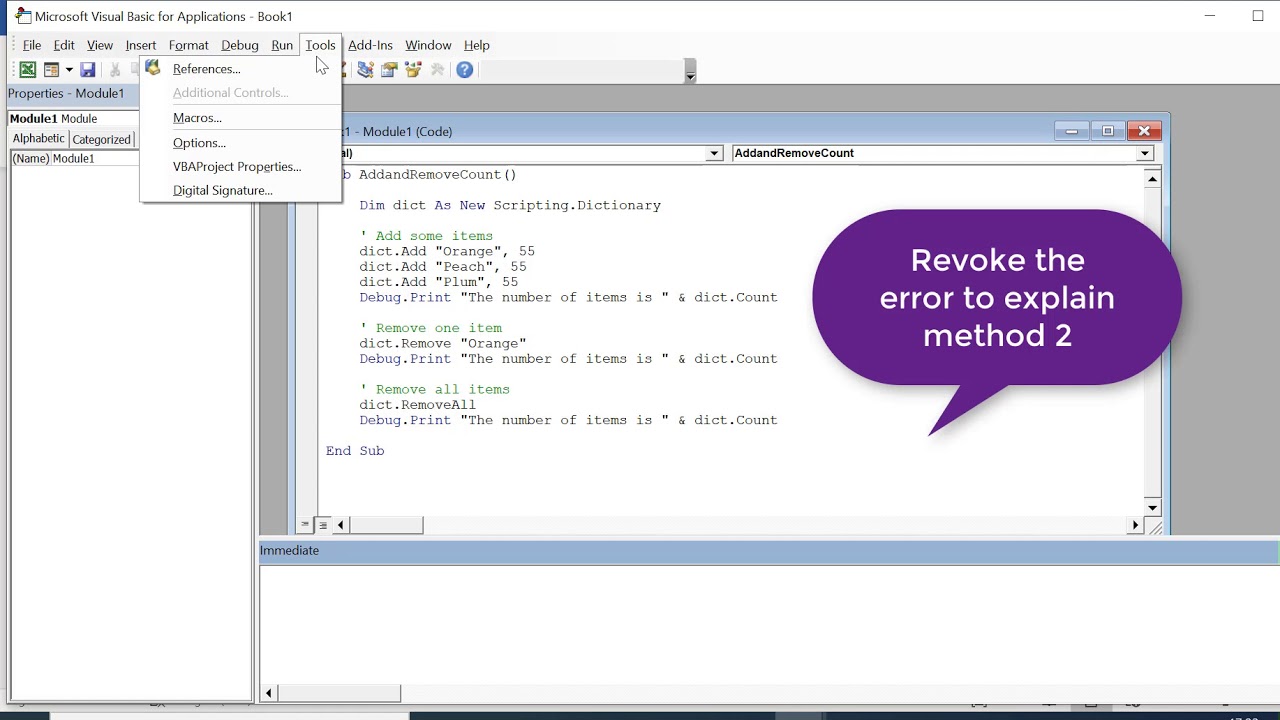
Task: Expand the Object dropdown in code window
Action: pos(714,154)
